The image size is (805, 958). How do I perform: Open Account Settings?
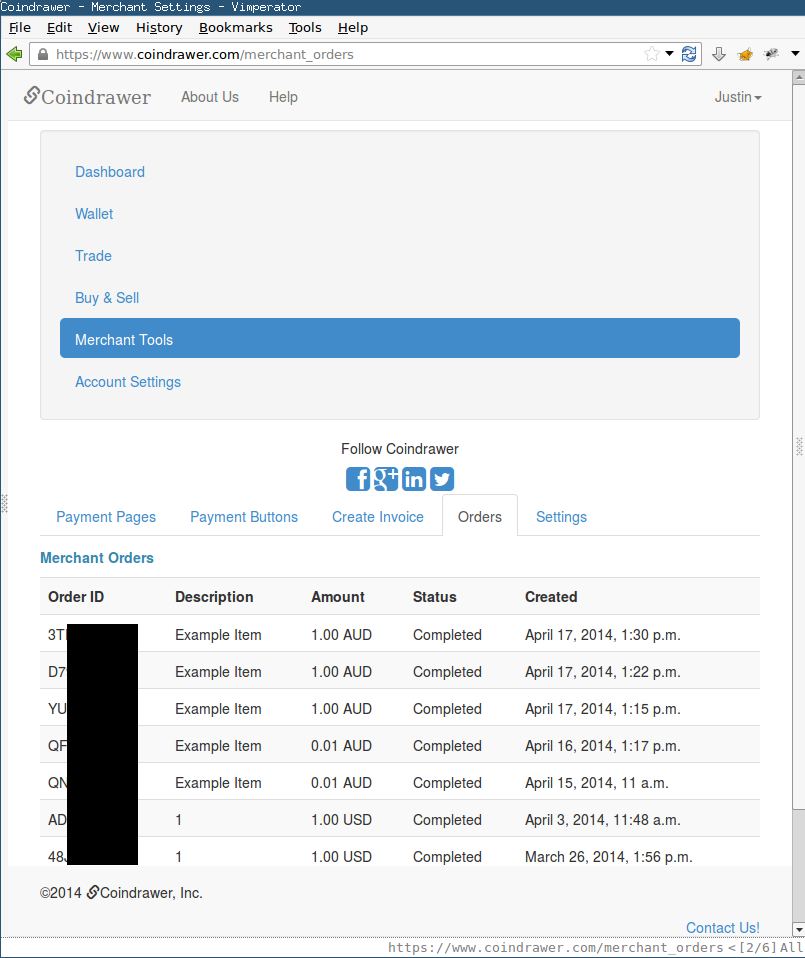click(128, 382)
